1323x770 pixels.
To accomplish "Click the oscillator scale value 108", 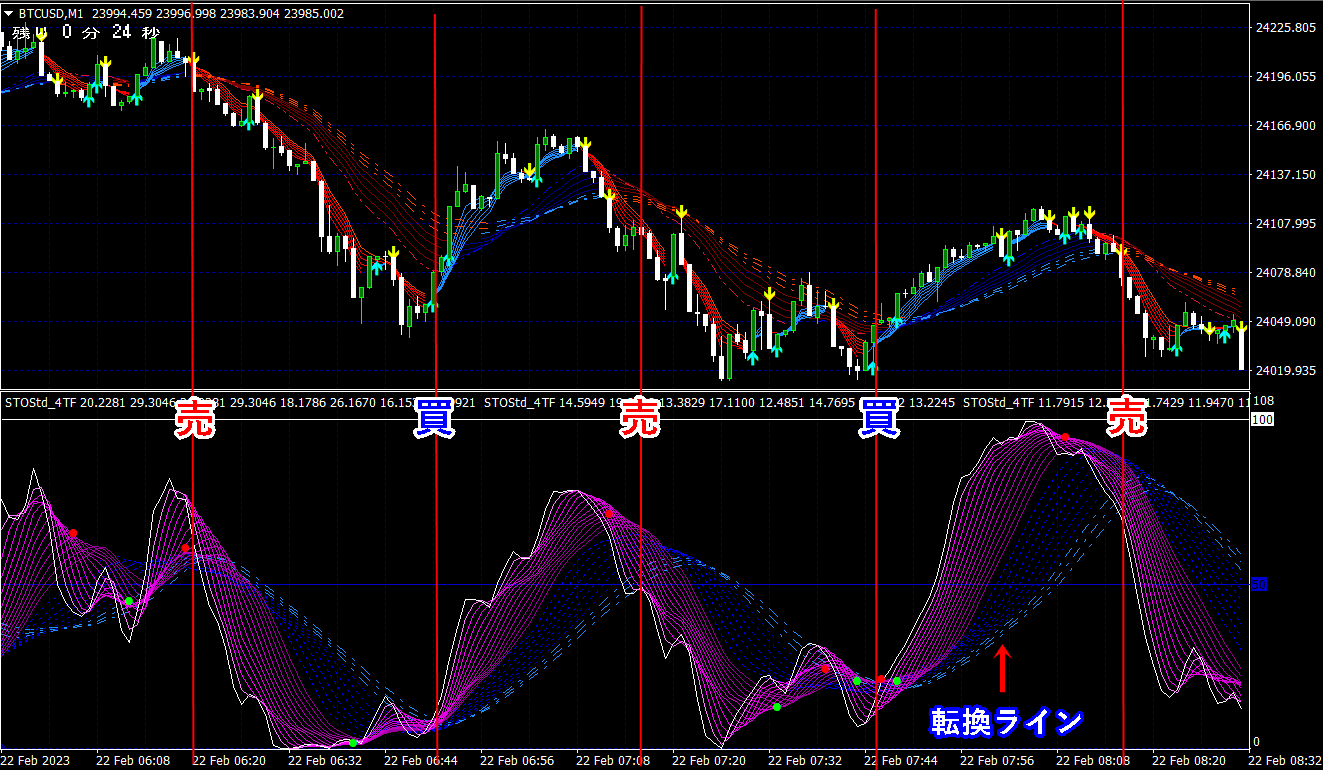I will (1263, 402).
